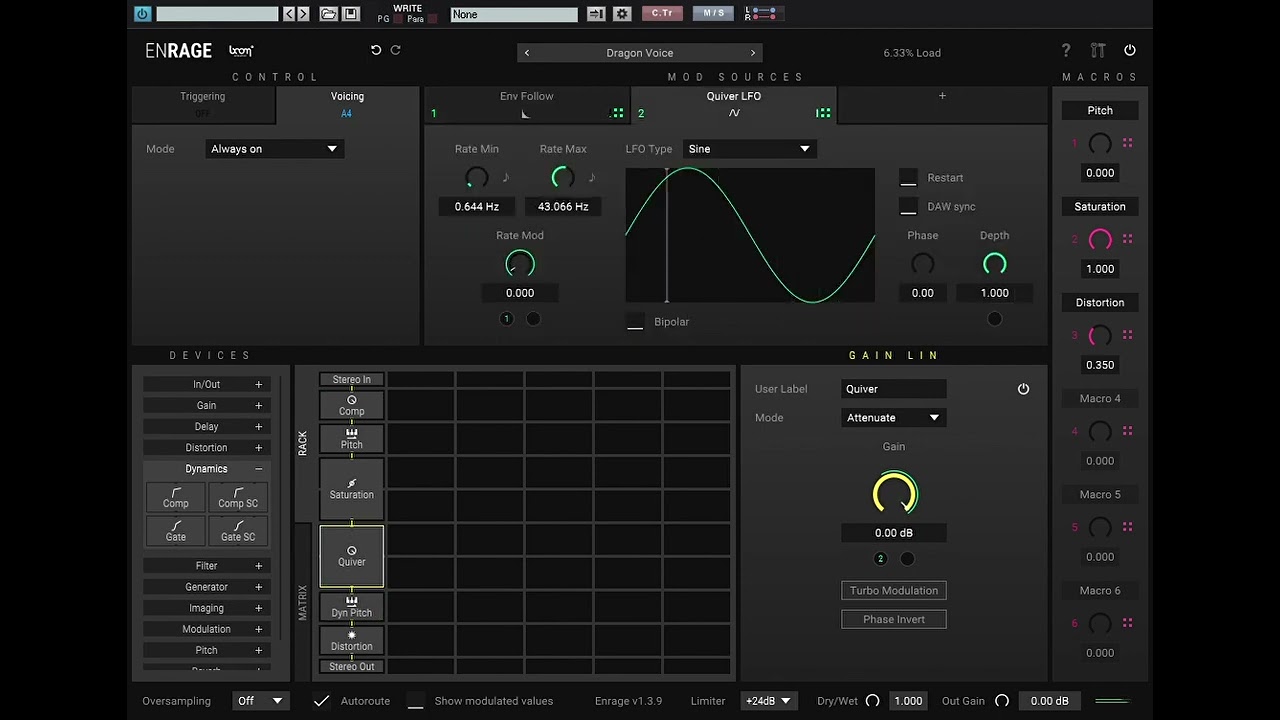Open the help question mark icon
Viewport: 1280px width, 720px height.
1066,50
